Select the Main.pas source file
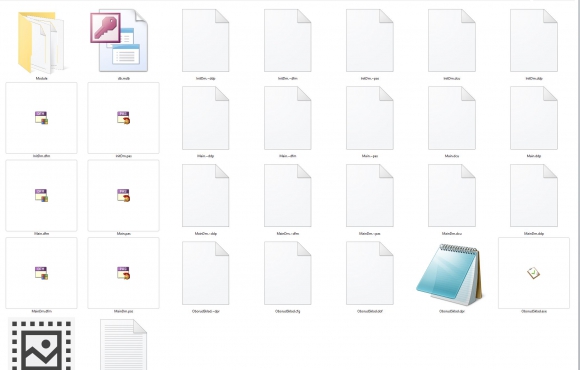The height and width of the screenshot is (370, 580). 124,195
